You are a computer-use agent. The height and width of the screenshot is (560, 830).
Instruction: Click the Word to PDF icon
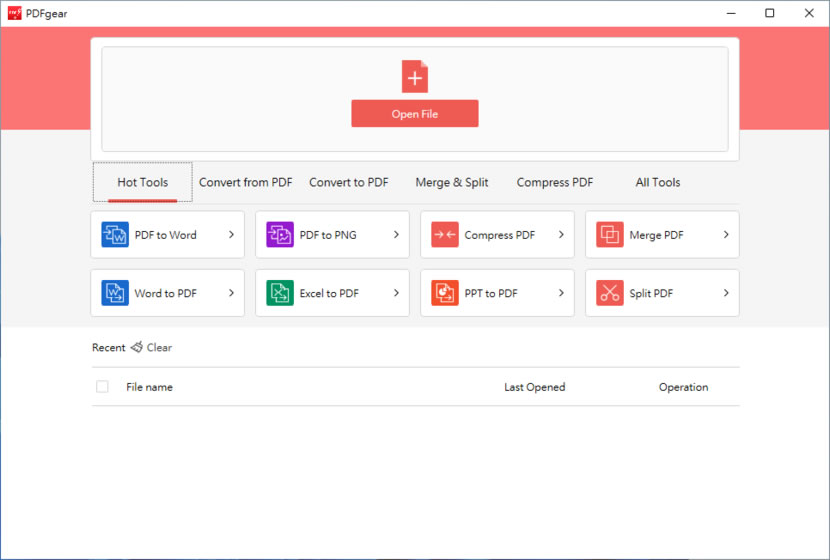click(x=115, y=293)
